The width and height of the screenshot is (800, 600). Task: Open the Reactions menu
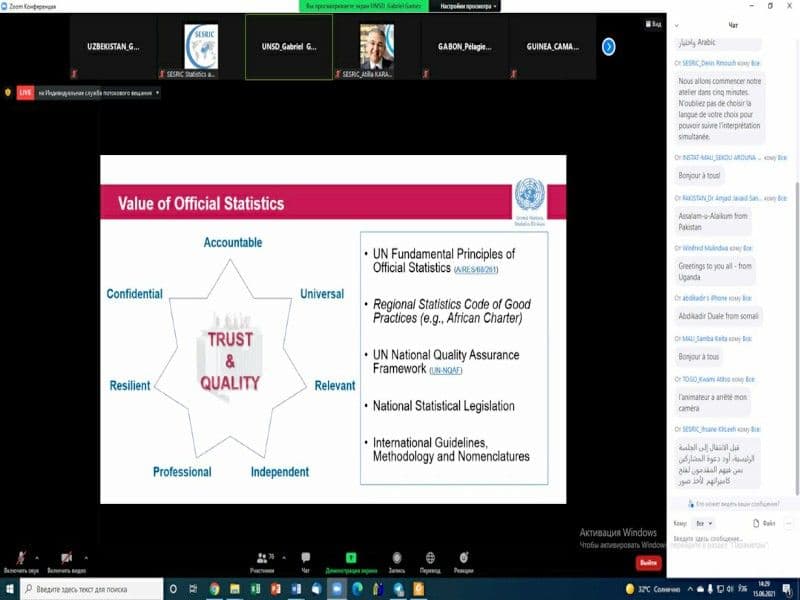tap(463, 558)
